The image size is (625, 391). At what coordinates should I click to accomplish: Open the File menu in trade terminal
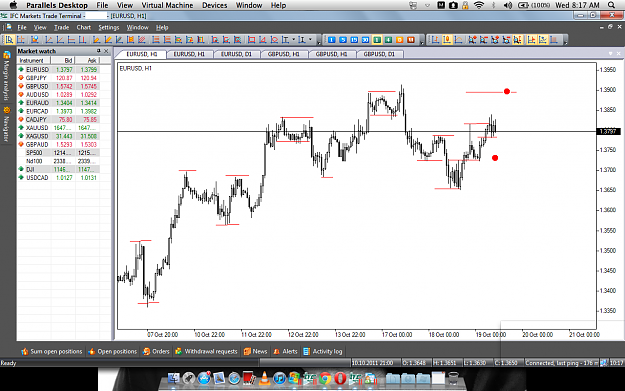tap(22, 28)
